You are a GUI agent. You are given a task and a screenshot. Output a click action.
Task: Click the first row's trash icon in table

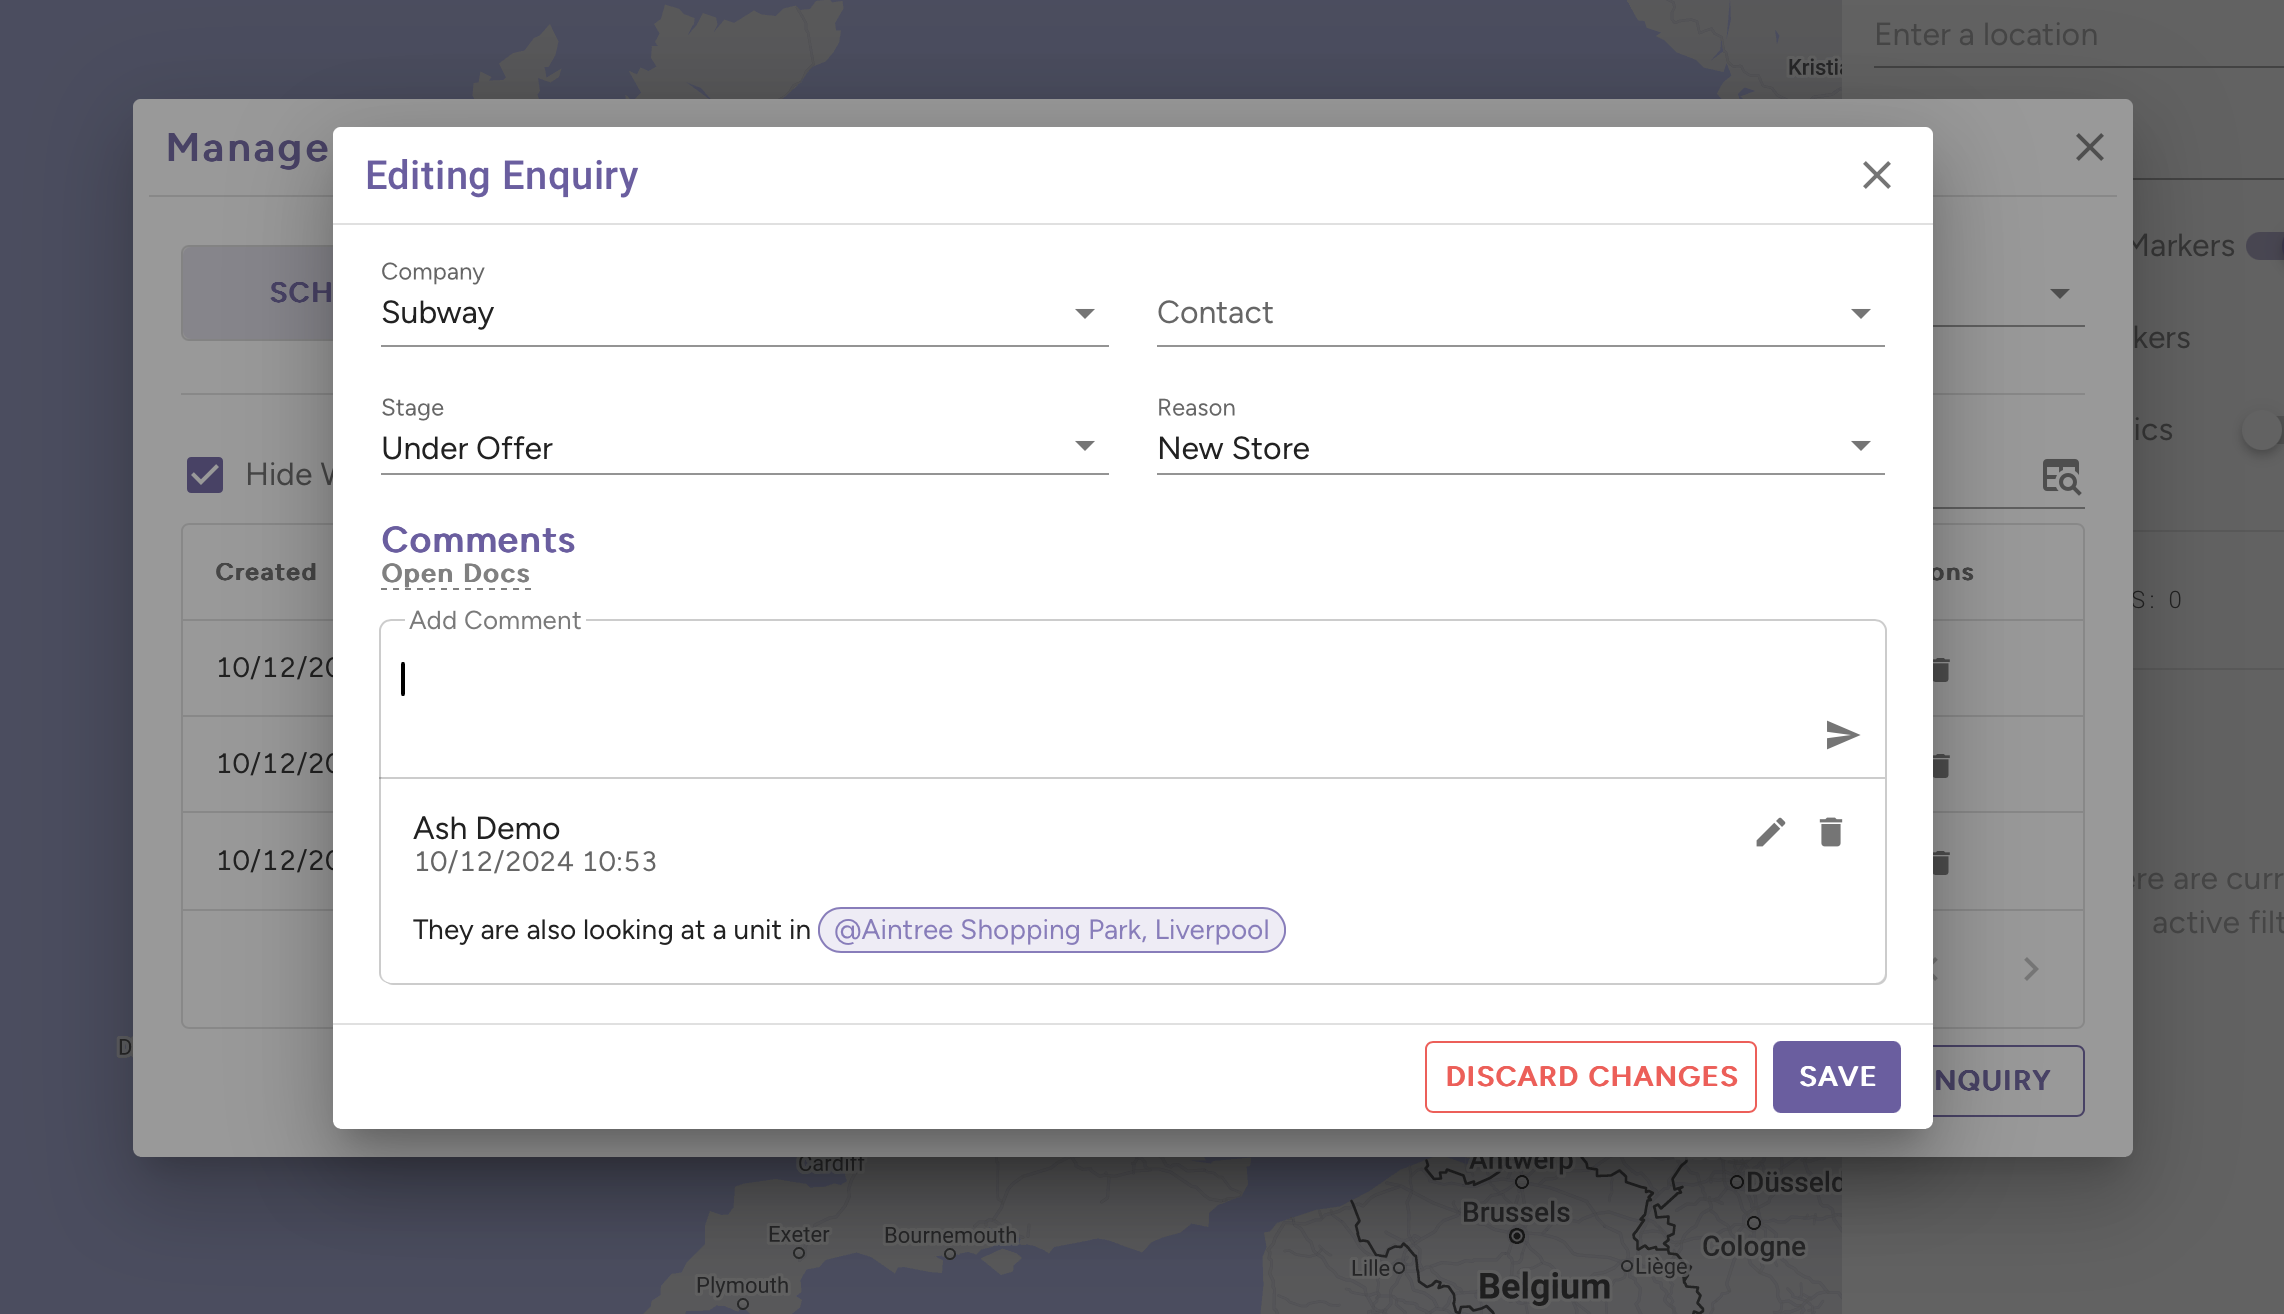pos(1942,669)
